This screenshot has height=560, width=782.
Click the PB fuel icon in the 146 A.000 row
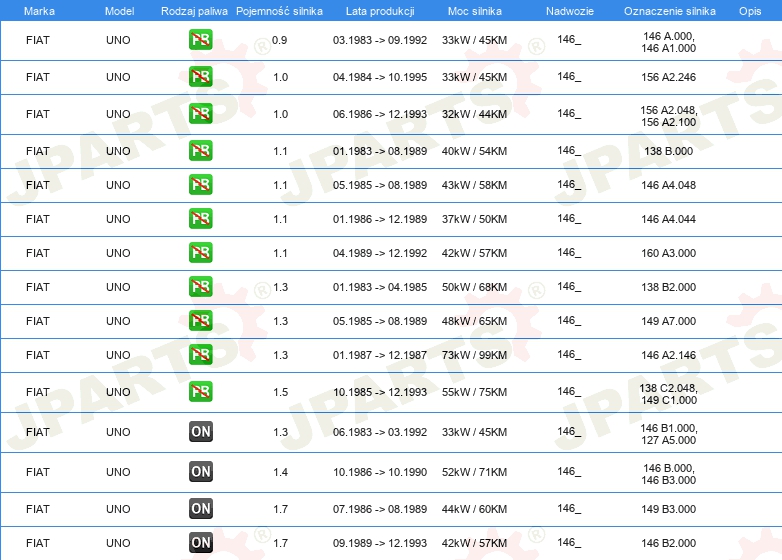(200, 40)
